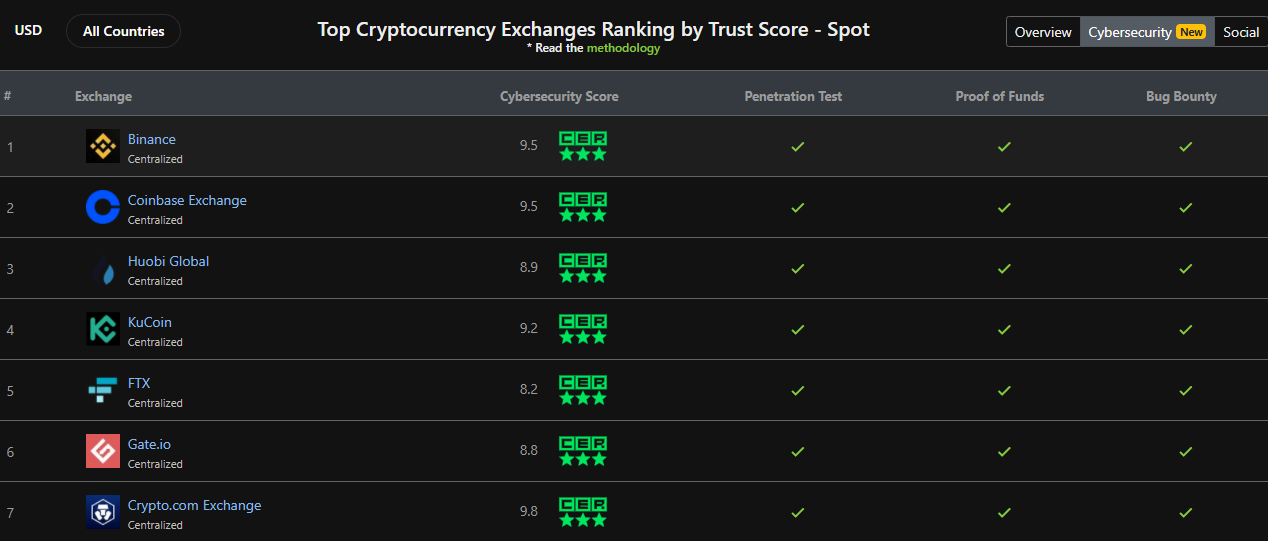
Task: Click rank number 1 in Binance row
Action: 10,148
